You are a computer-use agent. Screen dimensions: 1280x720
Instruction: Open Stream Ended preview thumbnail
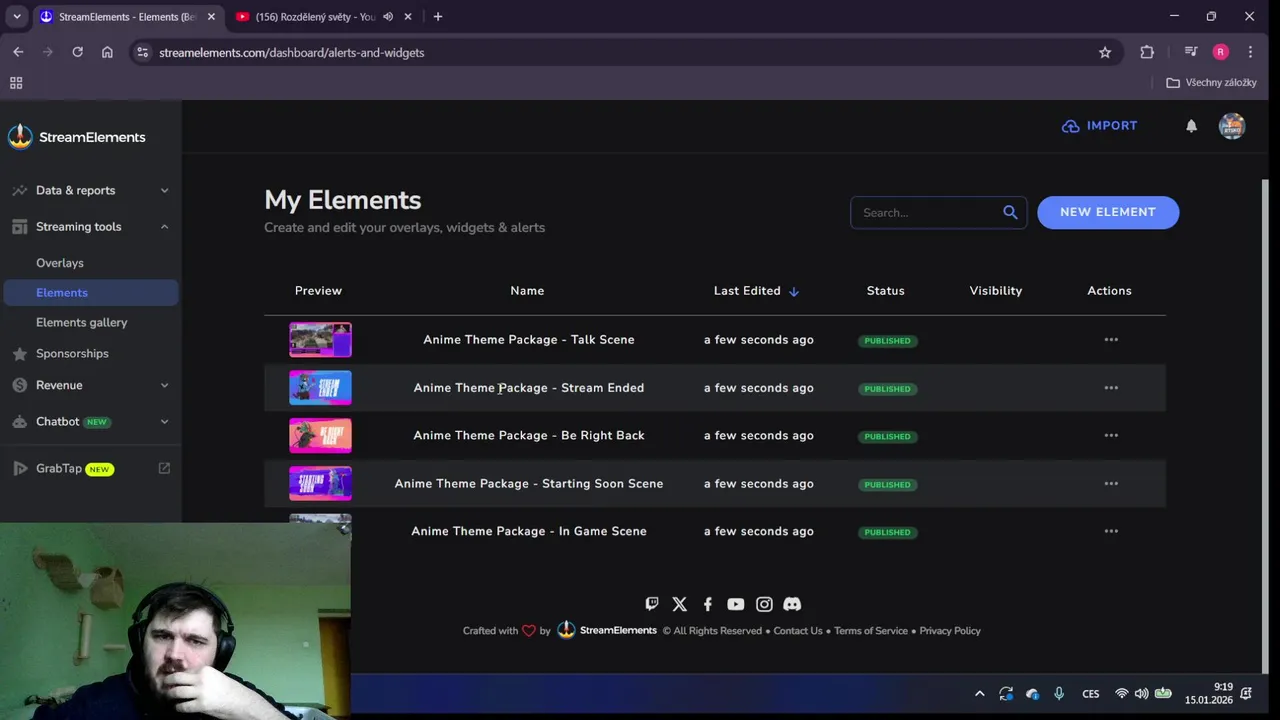coord(320,388)
